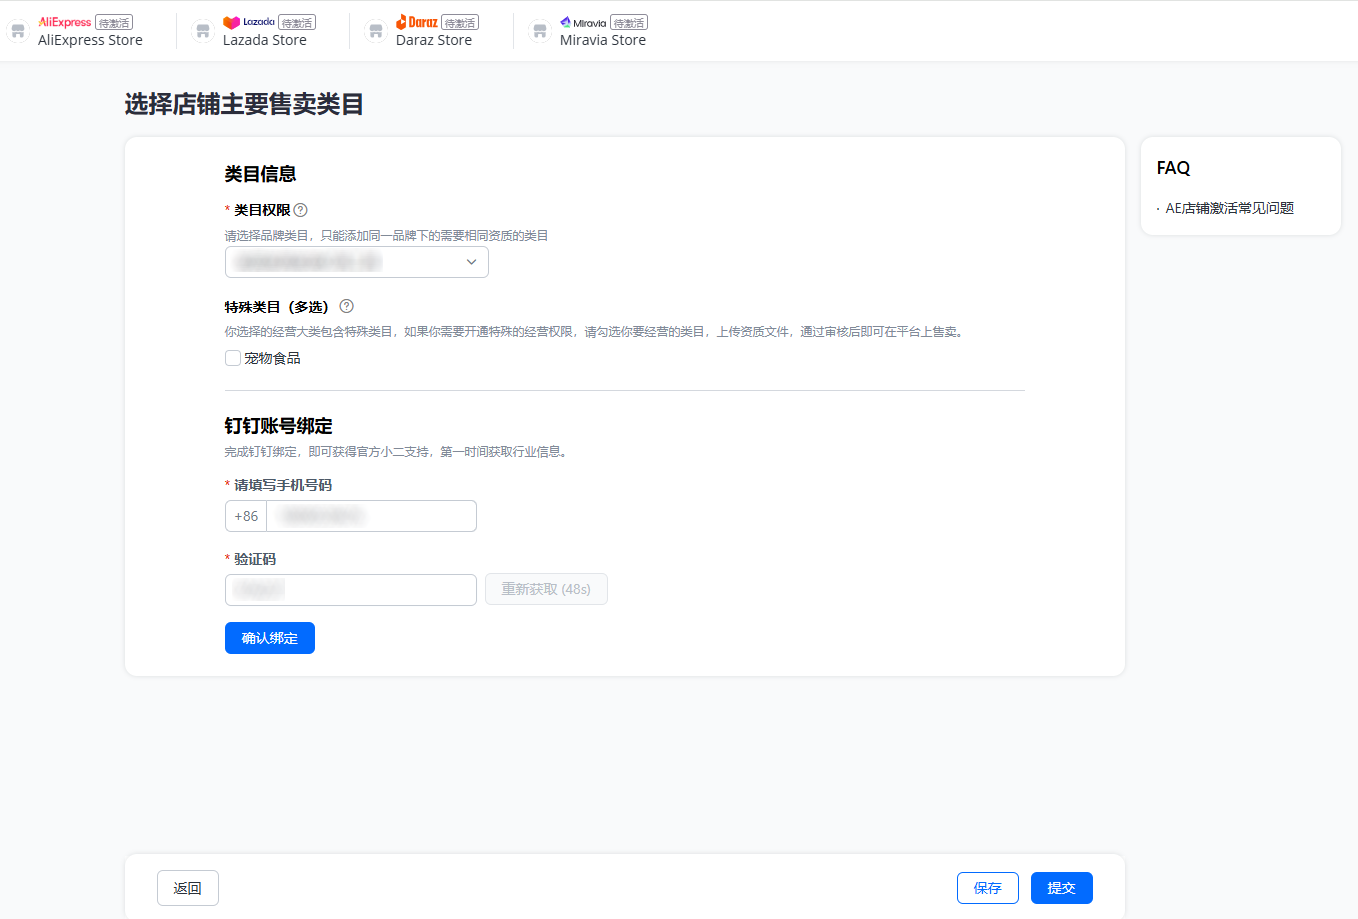Switch to Miravia Store tab
This screenshot has width=1358, height=919.
coord(602,40)
